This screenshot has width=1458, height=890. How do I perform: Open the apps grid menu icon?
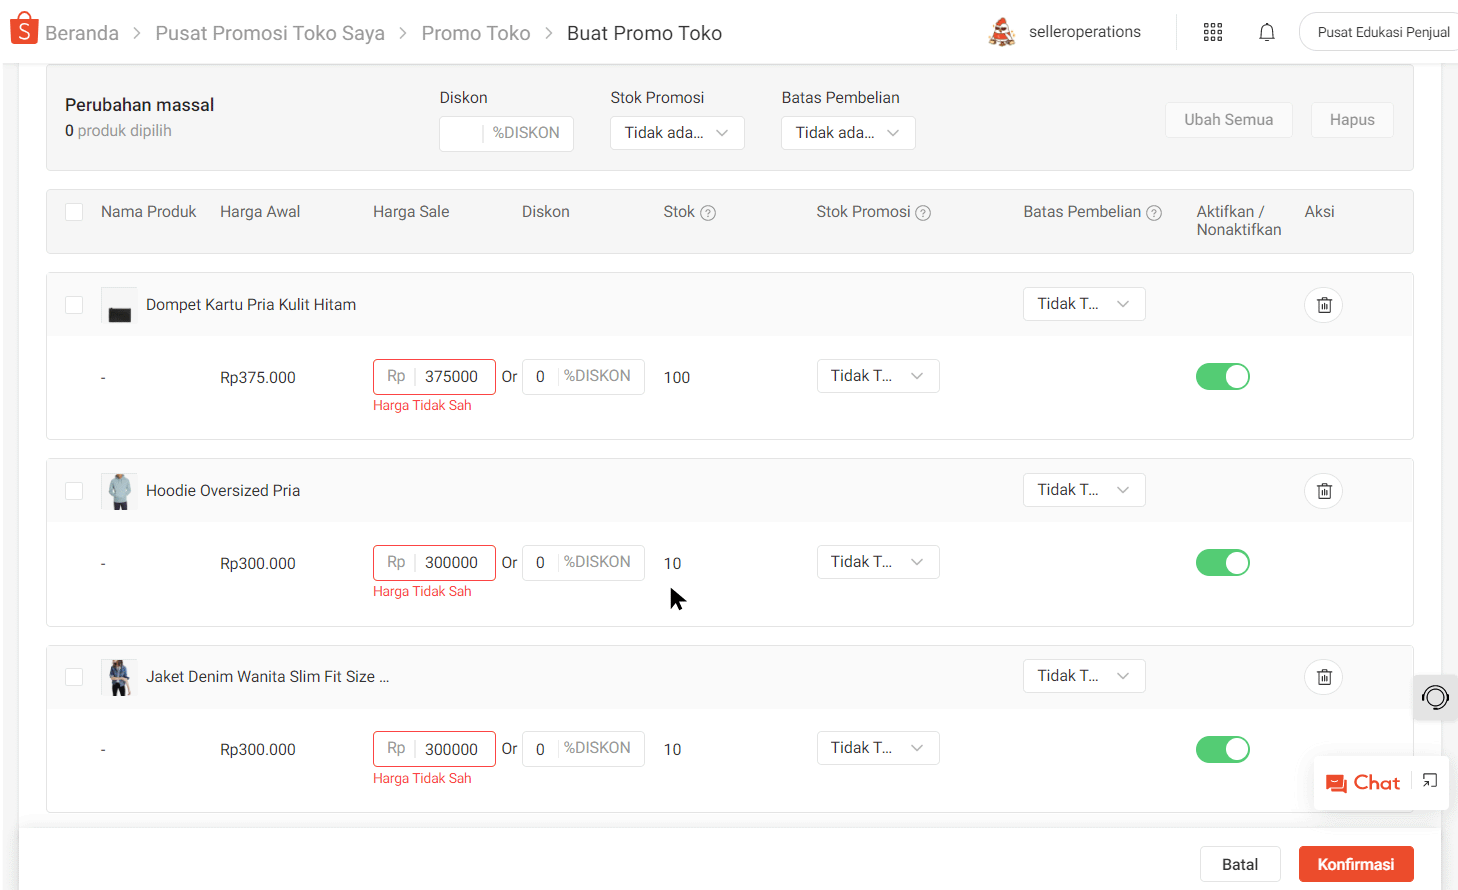tap(1213, 32)
